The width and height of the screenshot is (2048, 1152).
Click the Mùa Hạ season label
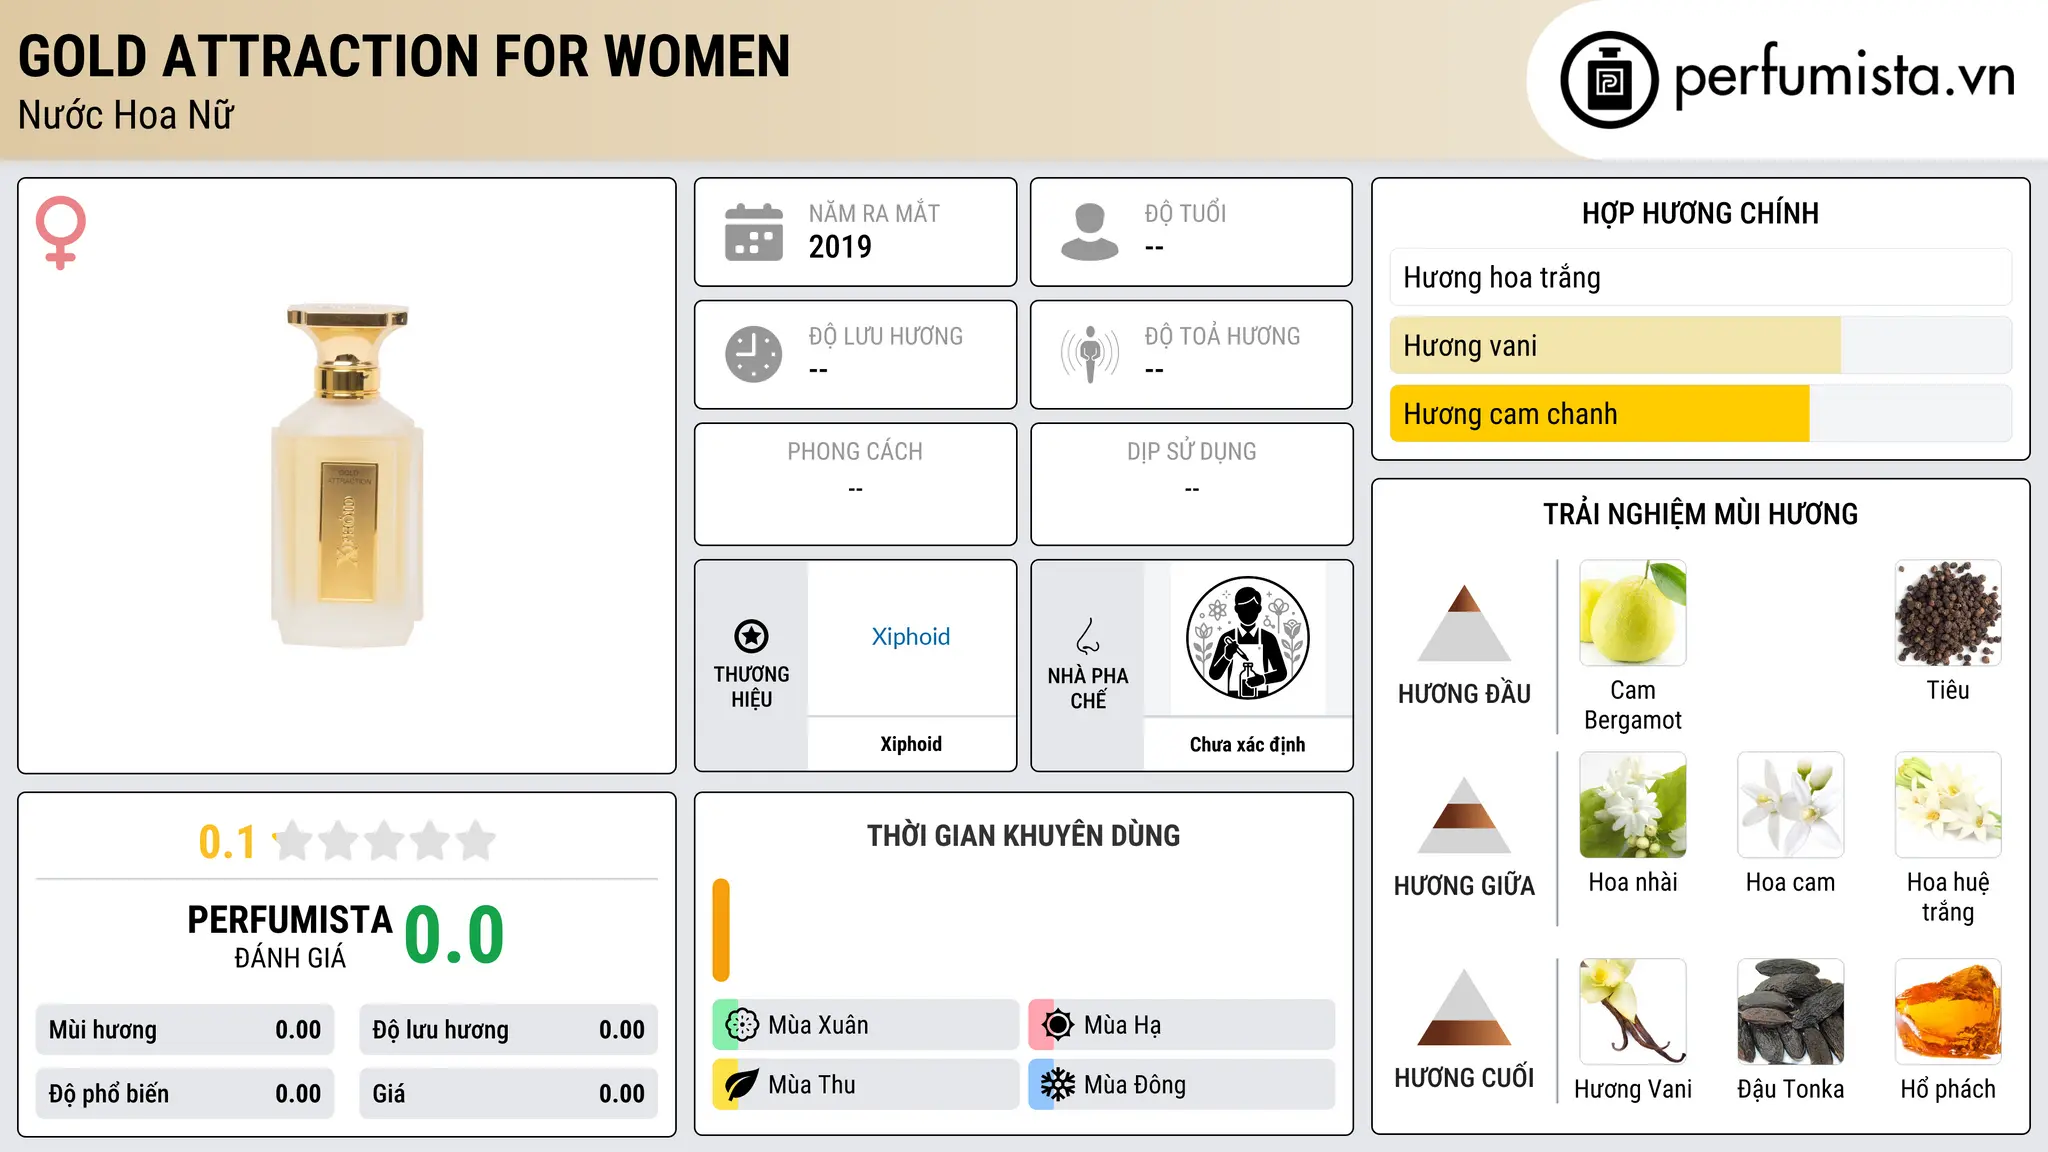pyautogui.click(x=1123, y=1025)
